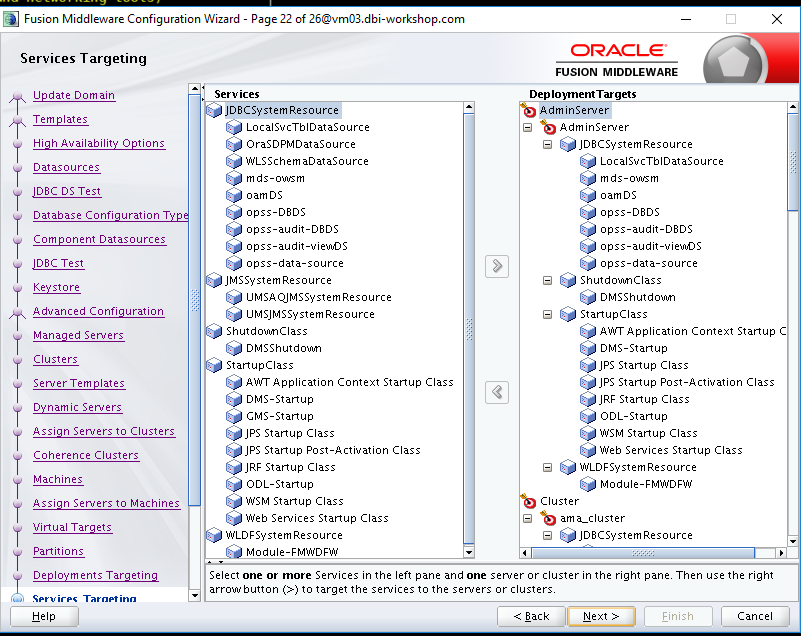Click the Help button
801x636 pixels.
pyautogui.click(x=44, y=617)
